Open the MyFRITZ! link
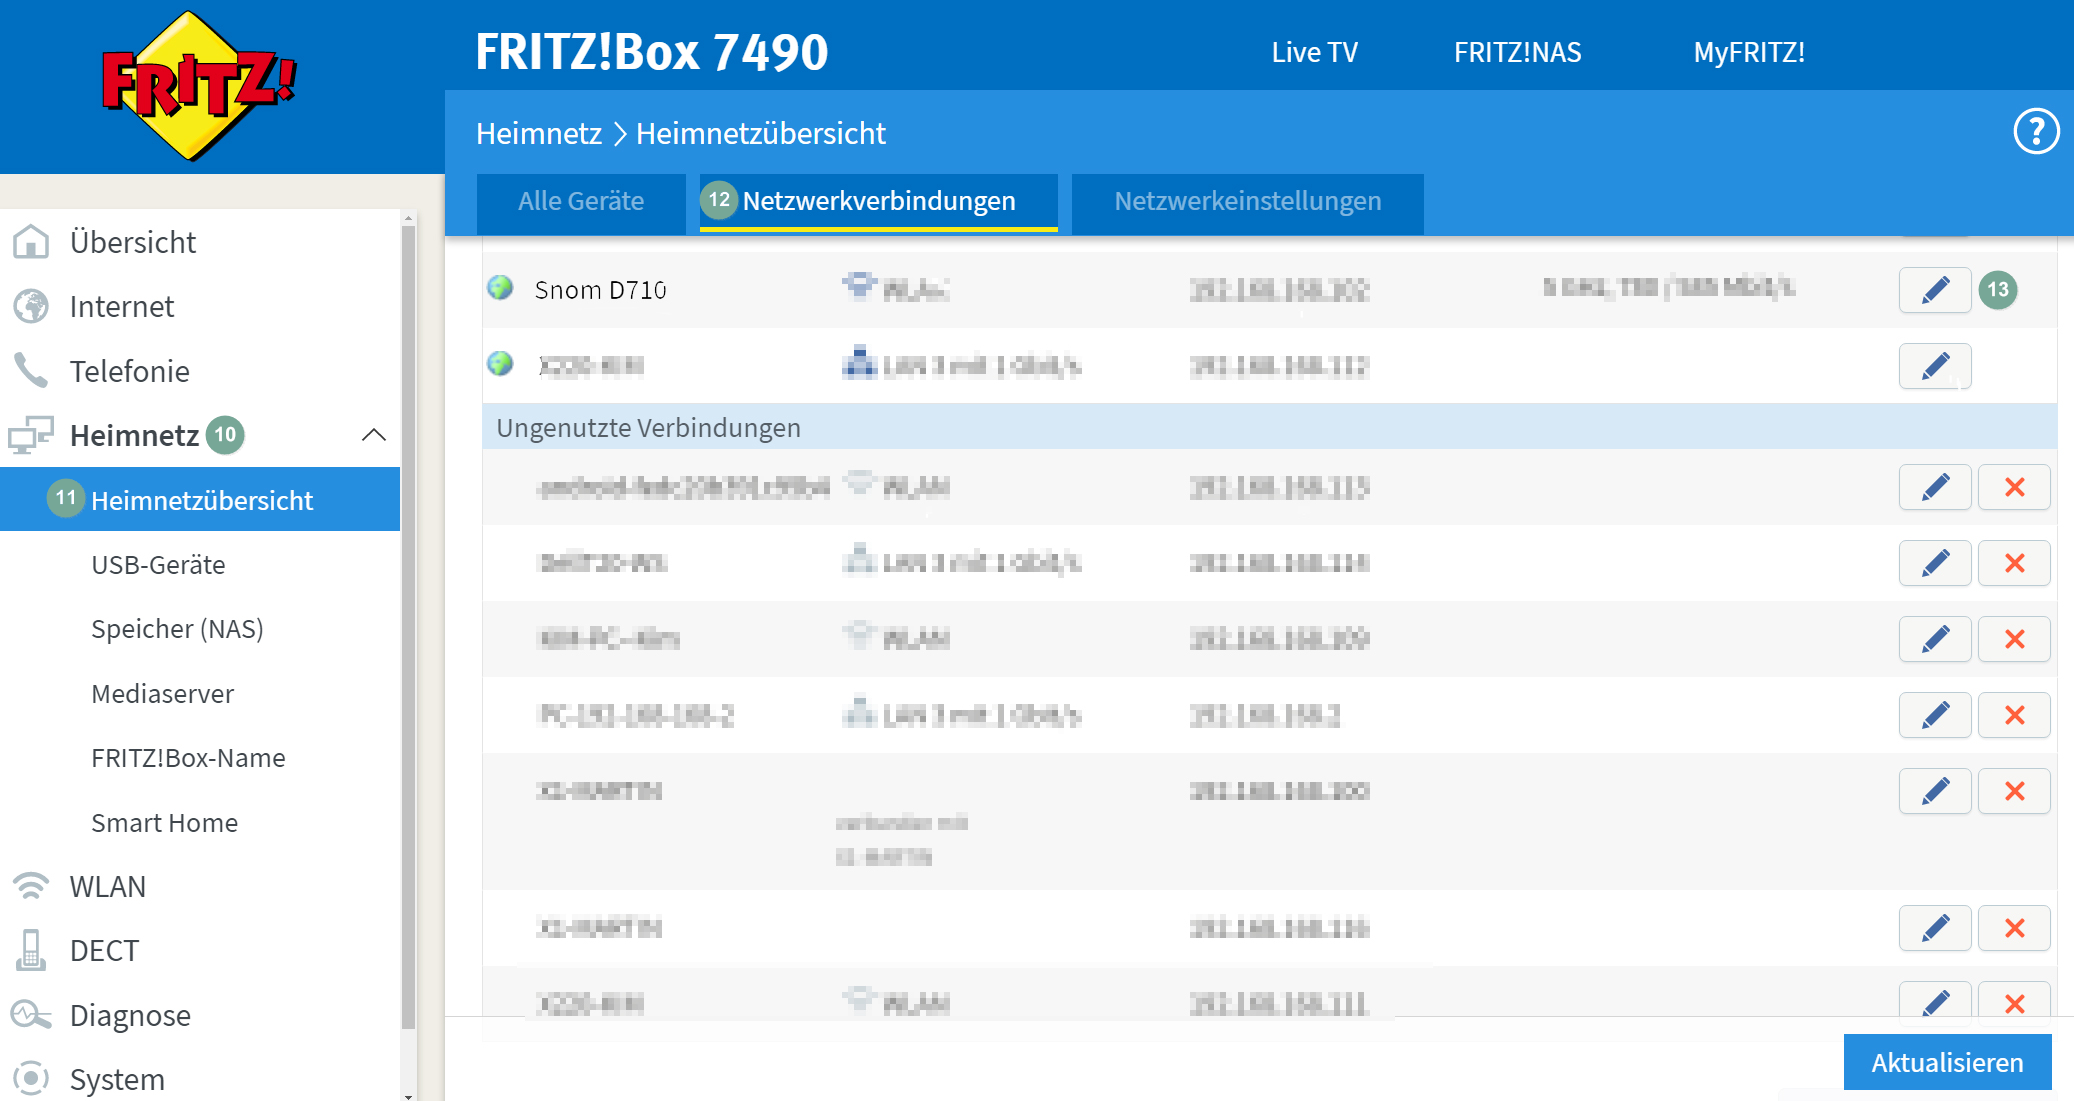The image size is (2074, 1101). pos(1748,52)
